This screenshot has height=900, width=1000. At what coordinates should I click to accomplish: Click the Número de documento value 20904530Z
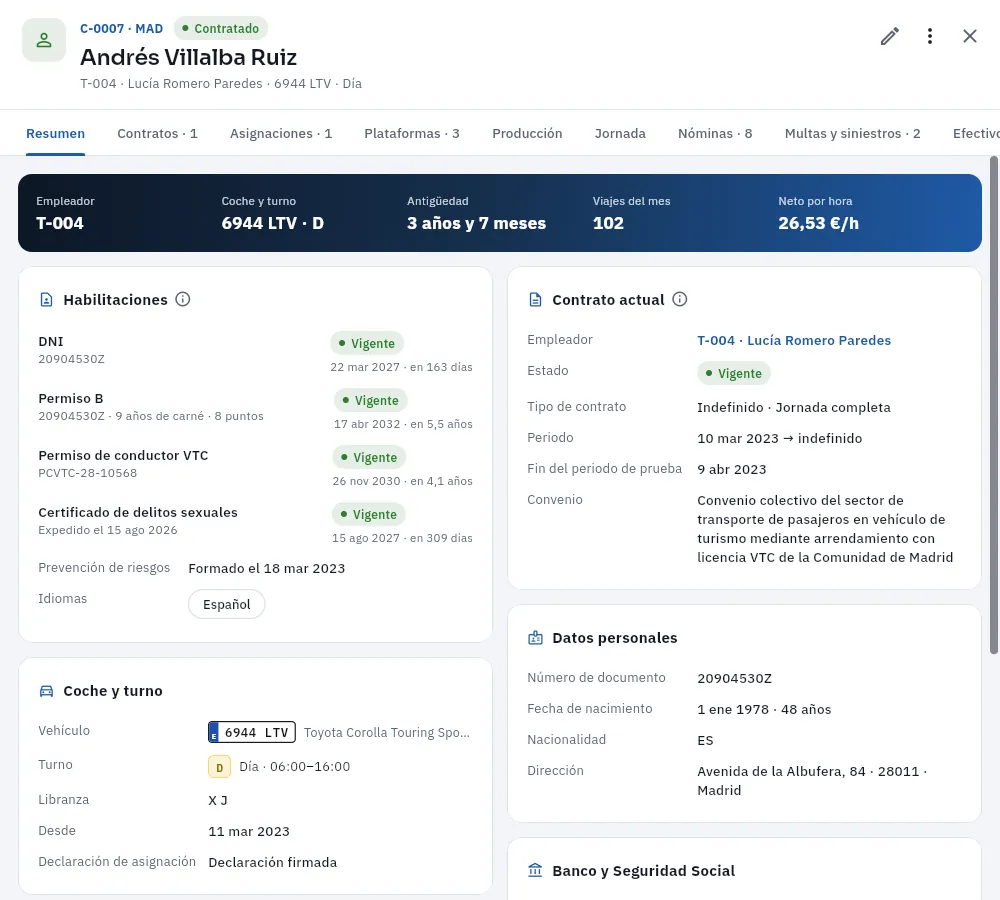click(735, 678)
